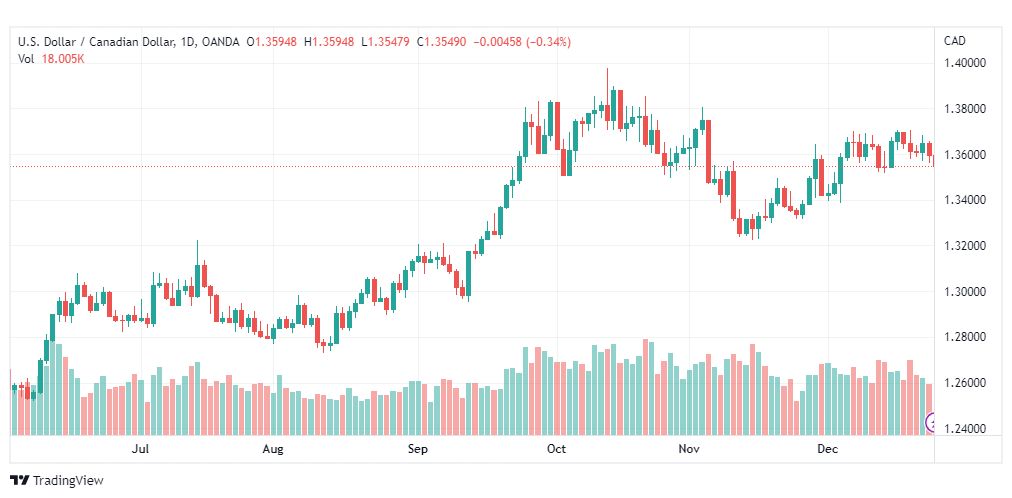Select the Sep marker on time axis
The width and height of the screenshot is (1012, 498).
tap(418, 449)
